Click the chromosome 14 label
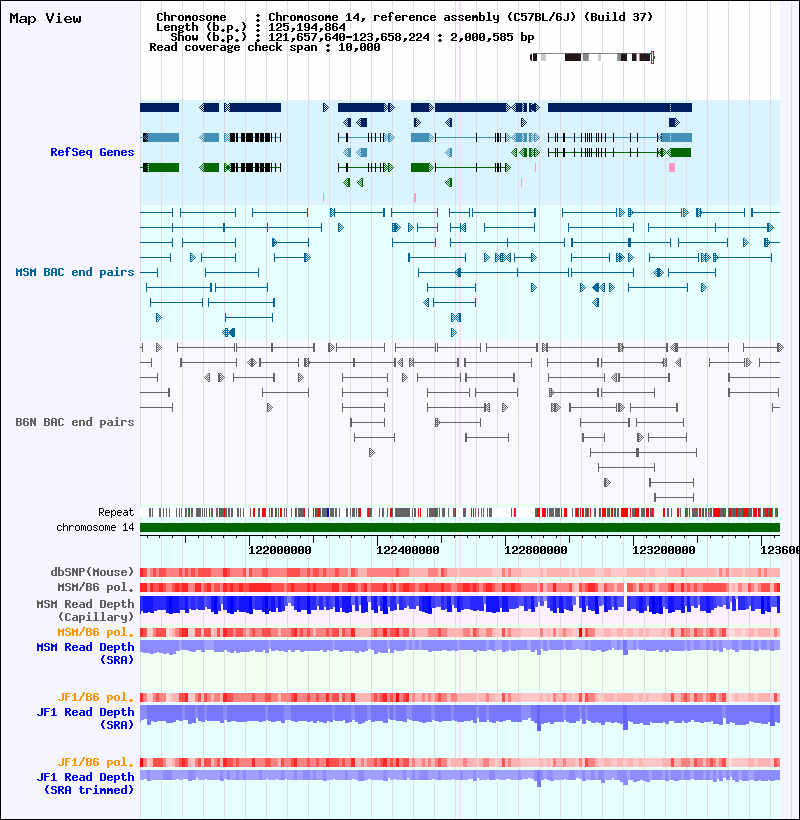This screenshot has width=800, height=820. tap(95, 527)
